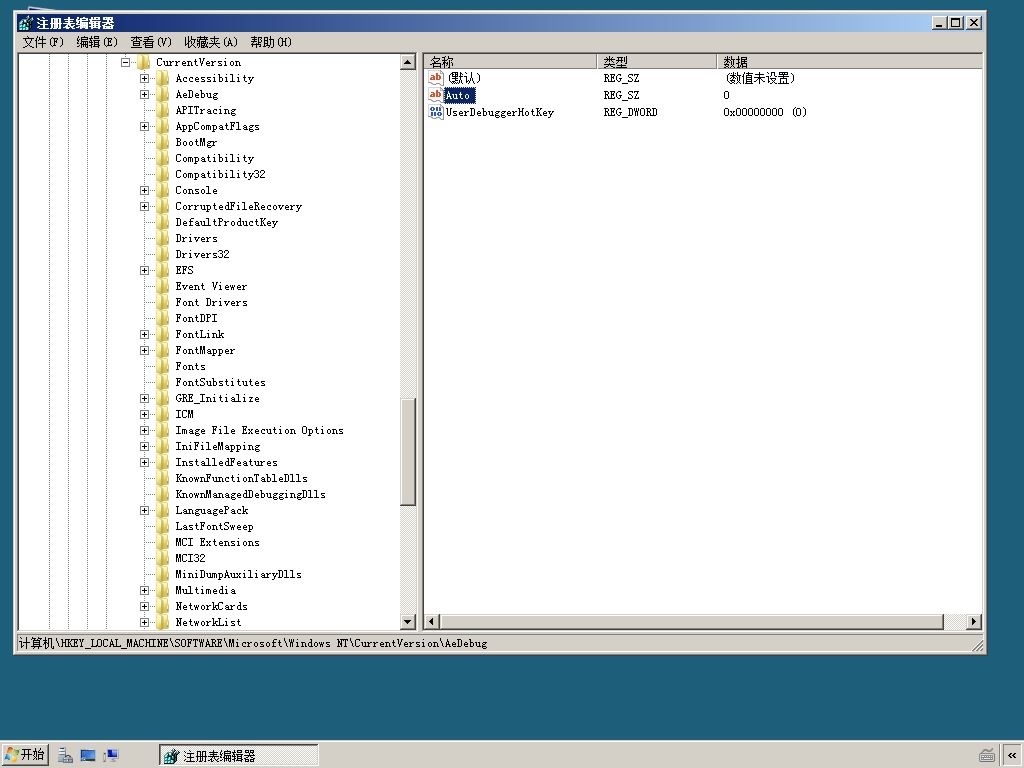1024x768 pixels.
Task: Click the CurrentVersion folder icon
Action: (x=144, y=63)
